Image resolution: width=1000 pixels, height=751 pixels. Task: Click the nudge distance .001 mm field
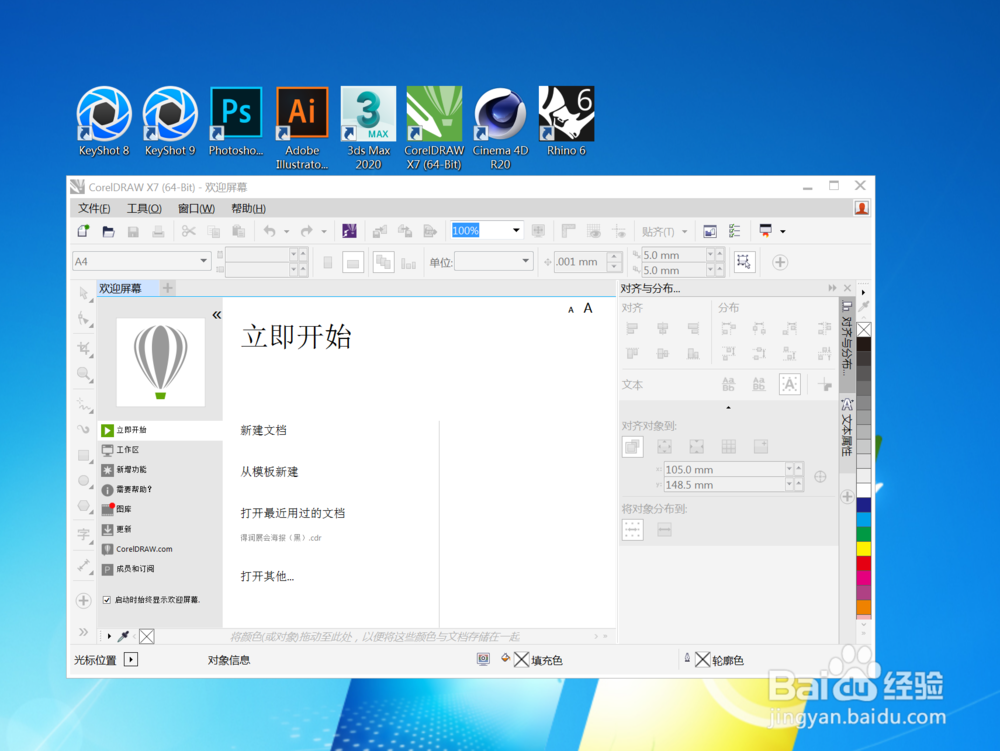pos(580,261)
